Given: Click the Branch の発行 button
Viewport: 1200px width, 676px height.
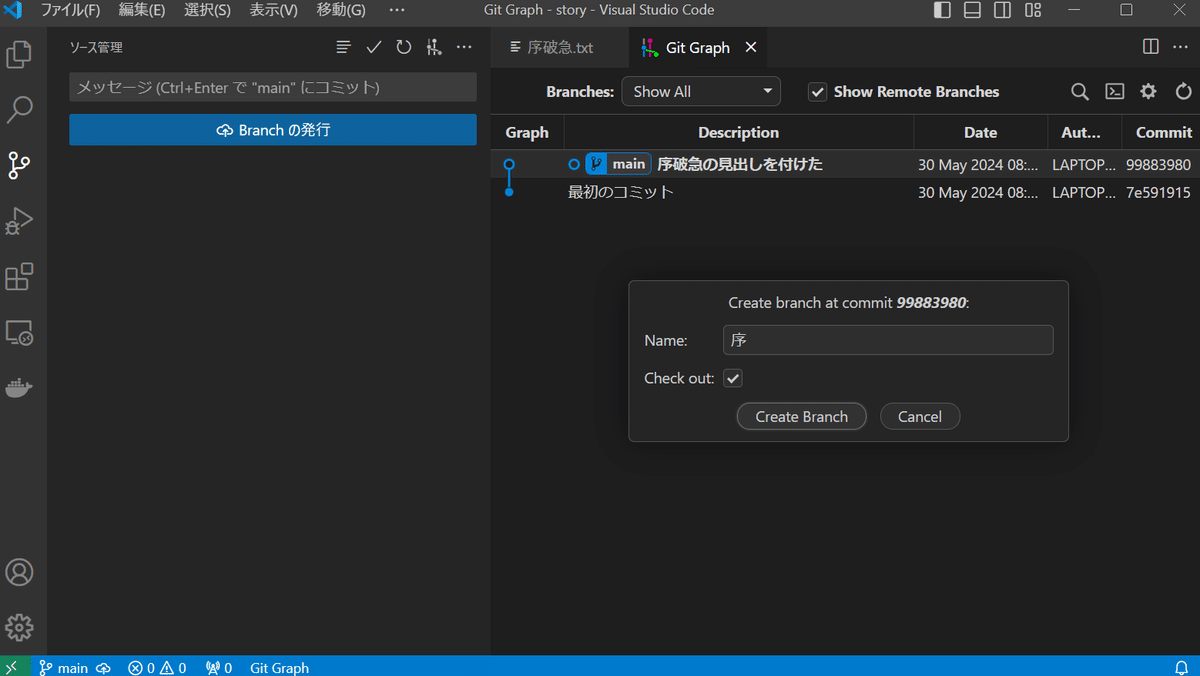Looking at the screenshot, I should point(273,130).
